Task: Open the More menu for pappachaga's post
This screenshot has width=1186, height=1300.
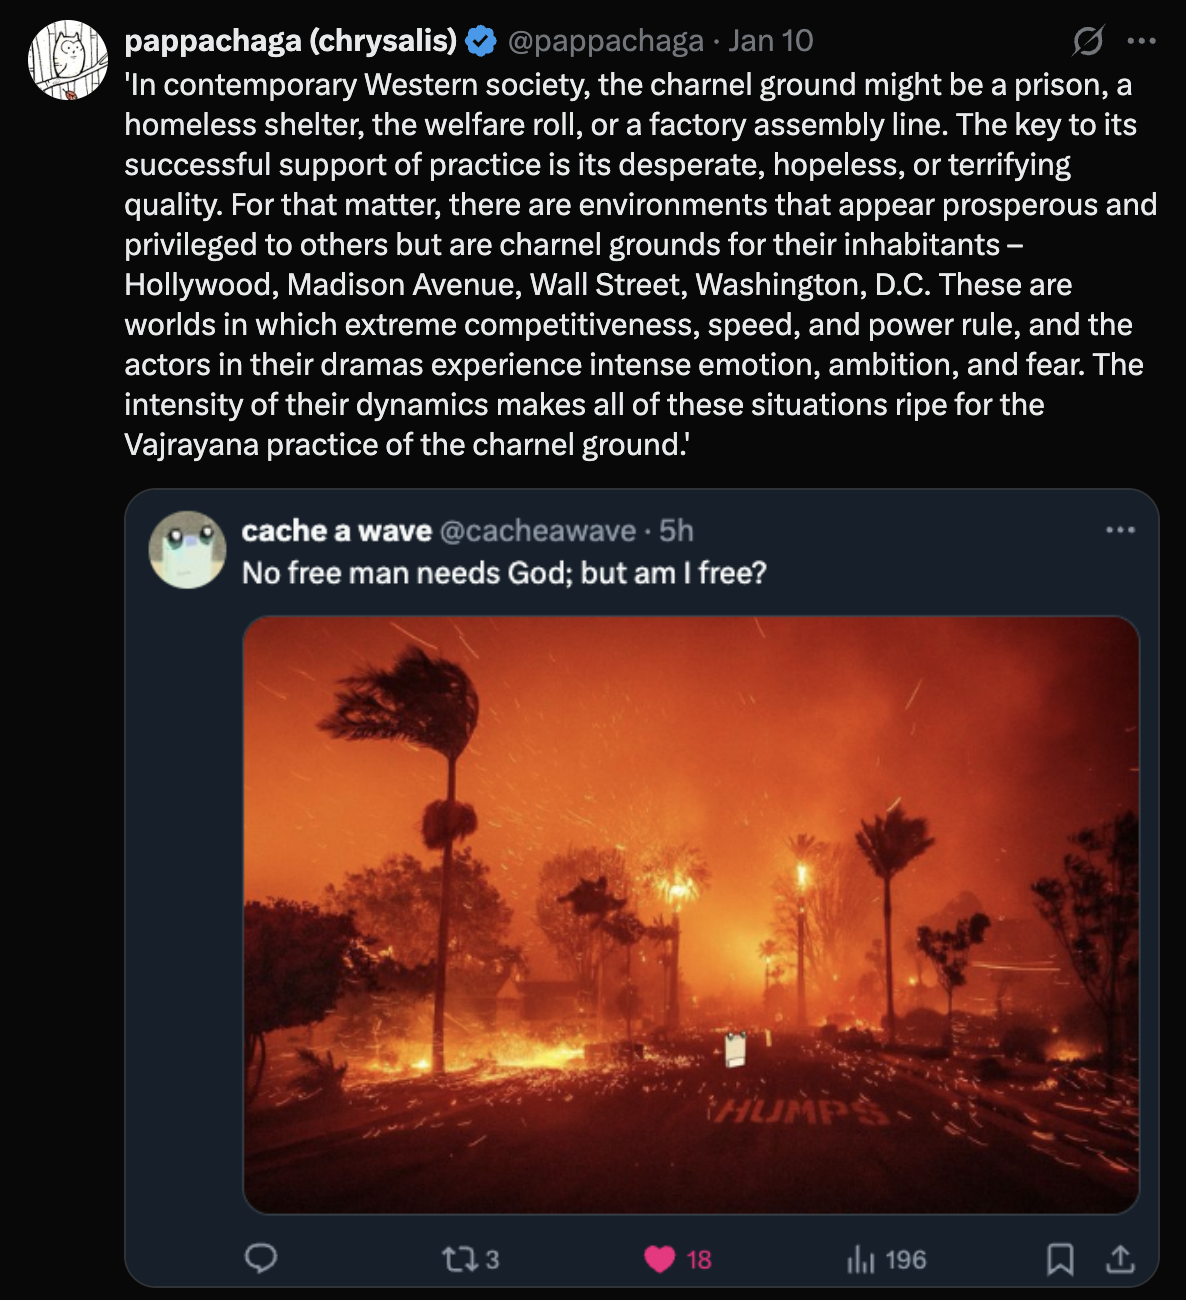Action: [x=1141, y=41]
